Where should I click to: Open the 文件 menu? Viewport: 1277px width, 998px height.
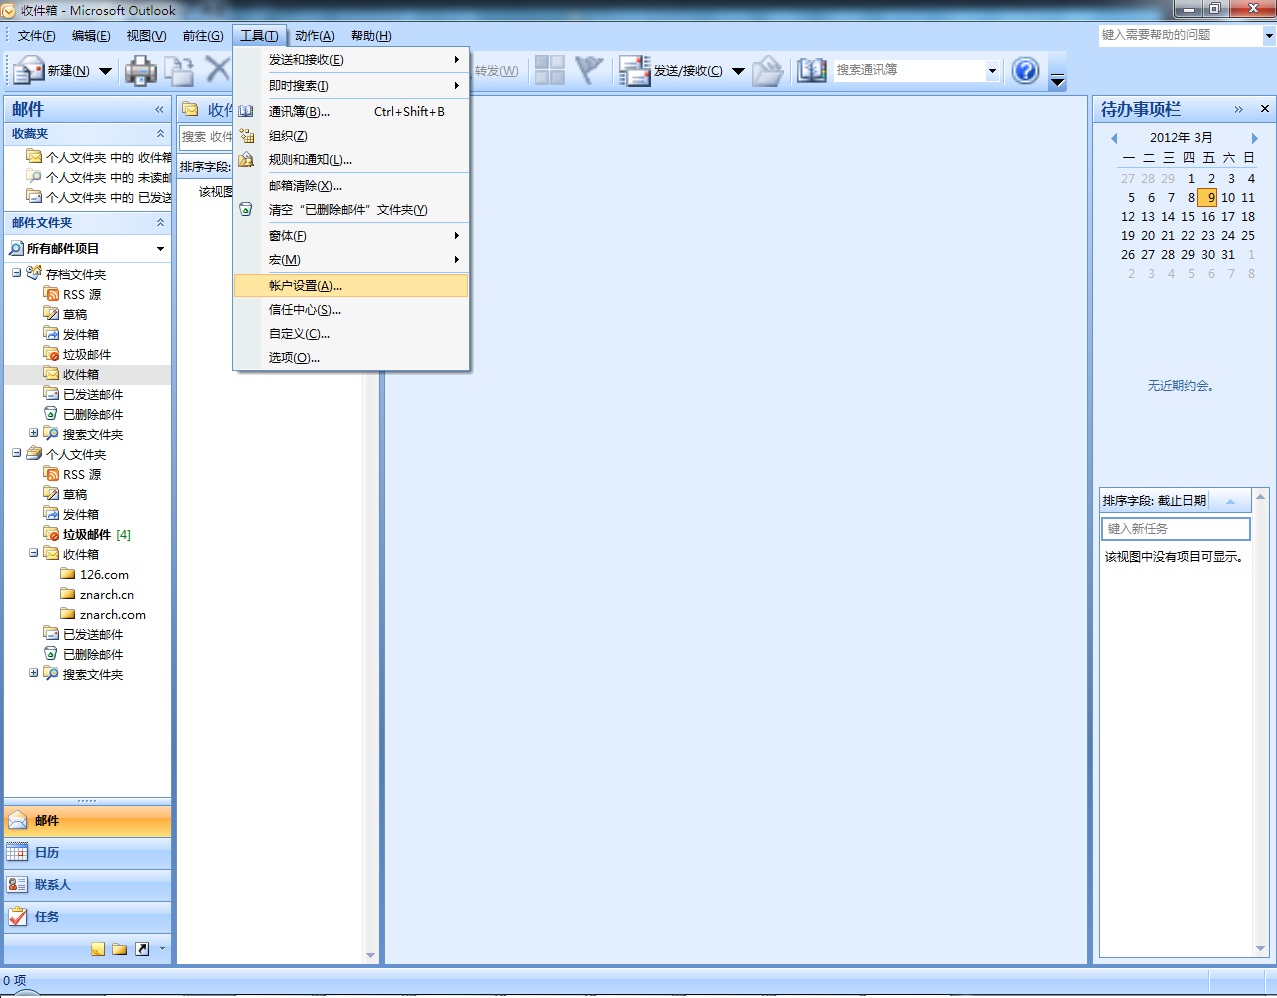pyautogui.click(x=37, y=36)
